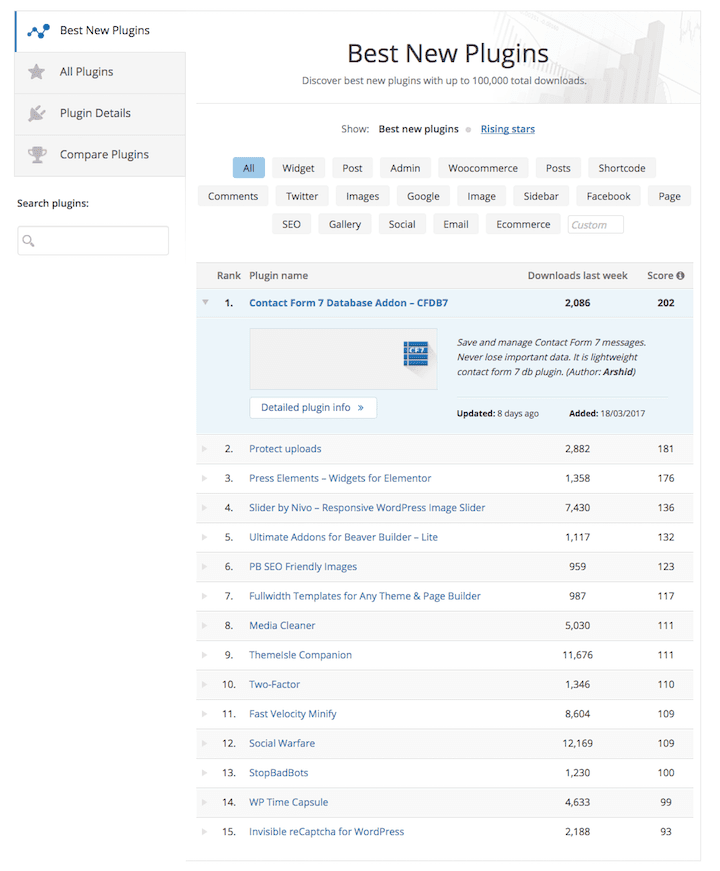Viewport: 720px width, 871px height.
Task: Expand the Two-Factor row arrow
Action: coord(204,684)
